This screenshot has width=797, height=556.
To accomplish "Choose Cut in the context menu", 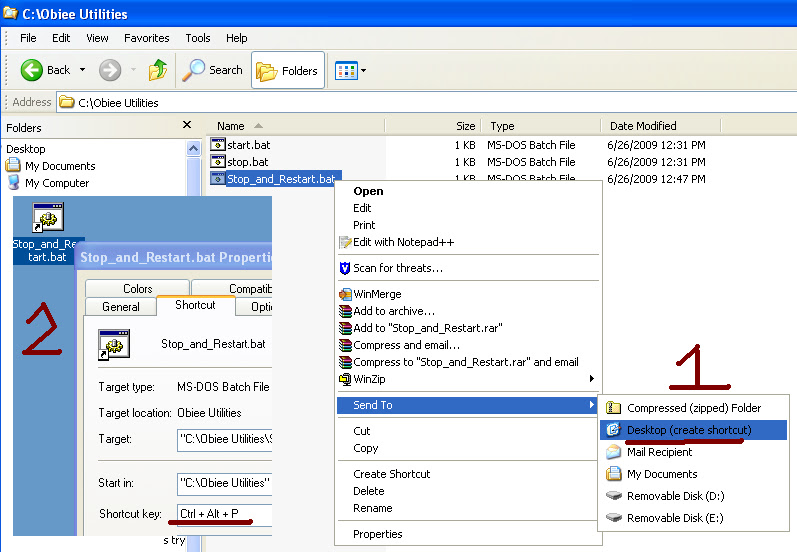I will pos(361,431).
